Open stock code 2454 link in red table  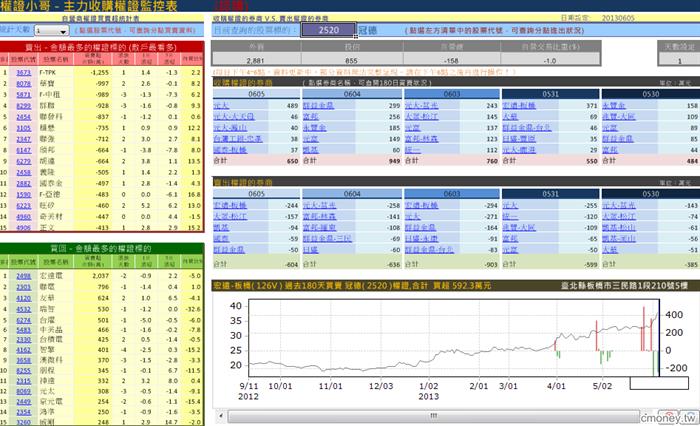[24, 117]
